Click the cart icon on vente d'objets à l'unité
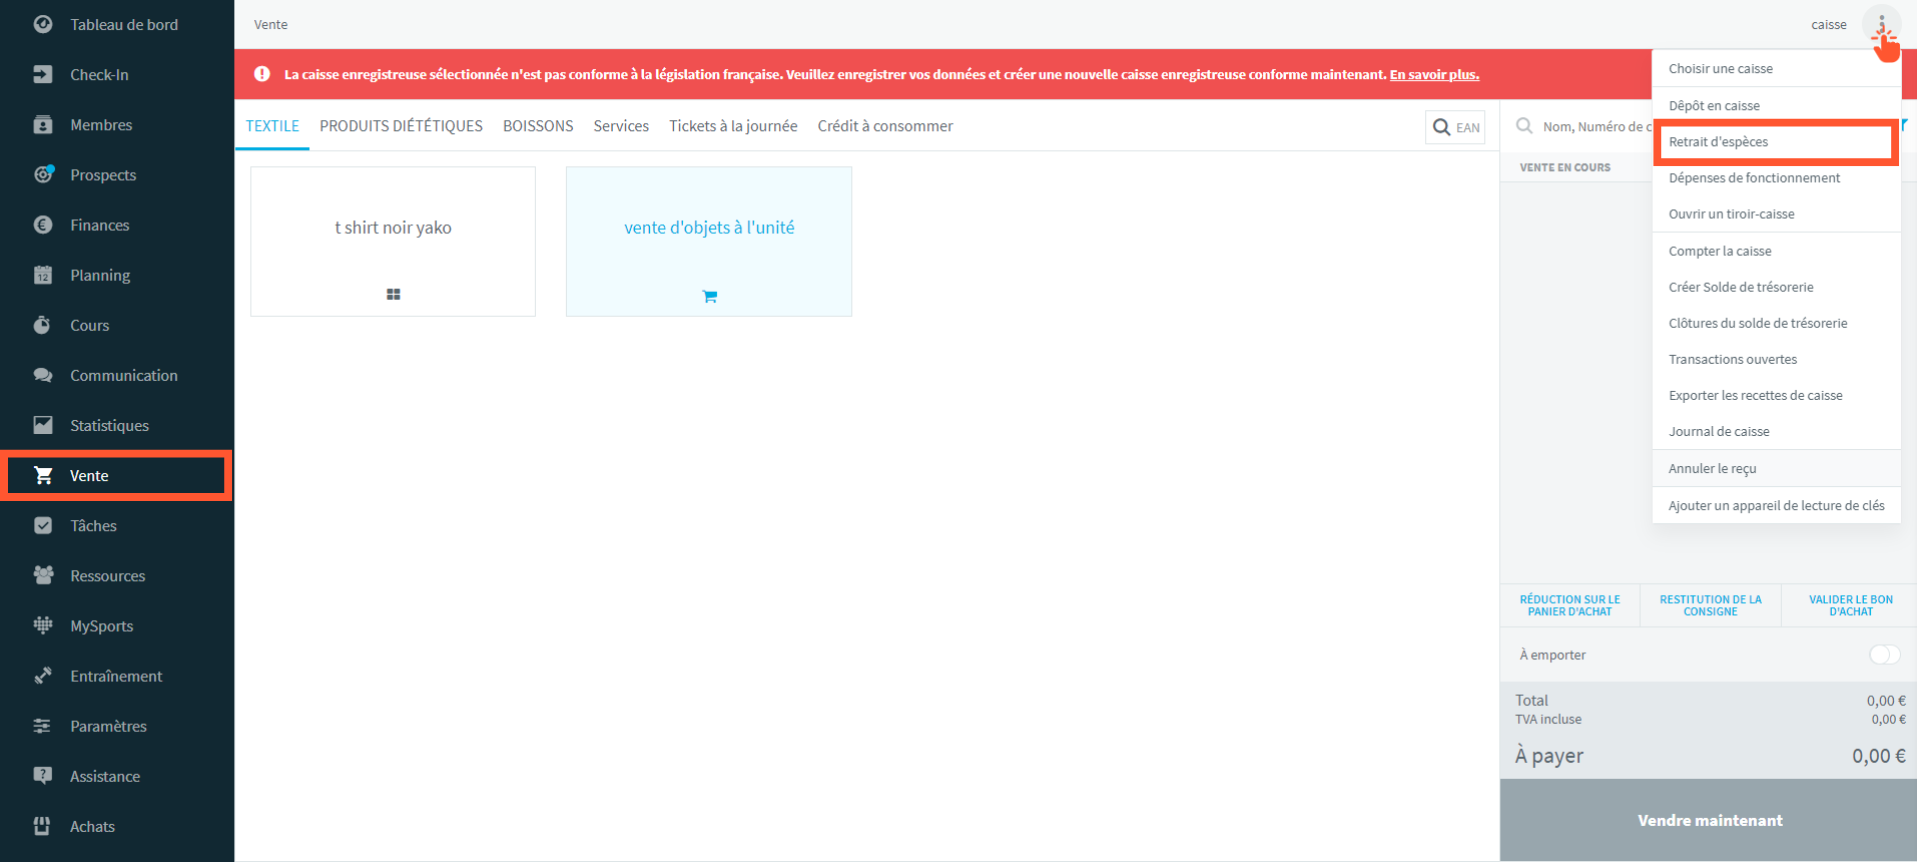1920x866 pixels. [x=710, y=296]
